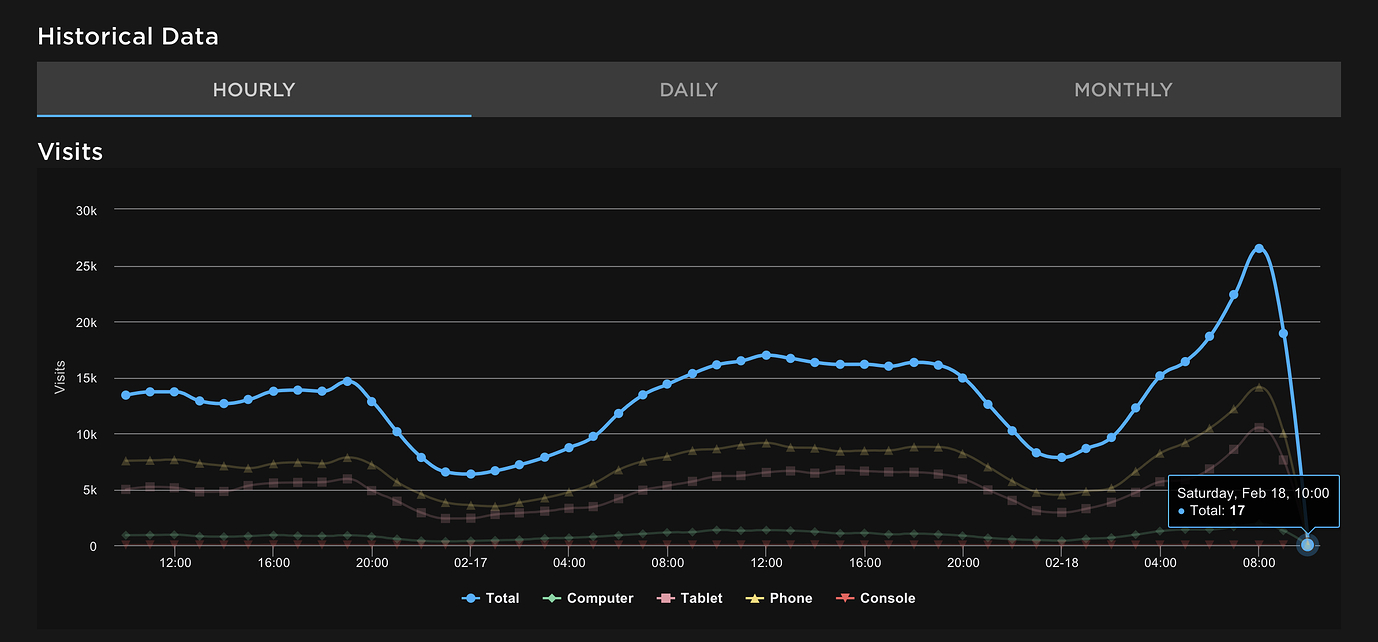Click the highlighted 10:00 data point marker
1378x642 pixels.
(x=1307, y=545)
